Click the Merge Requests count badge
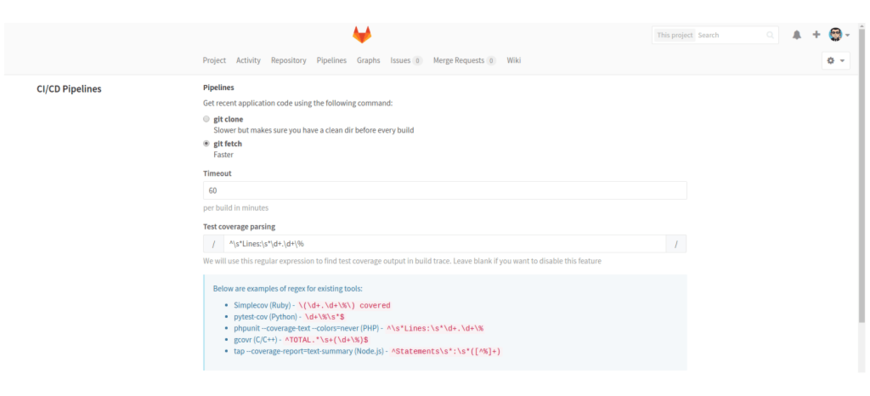 click(x=491, y=60)
